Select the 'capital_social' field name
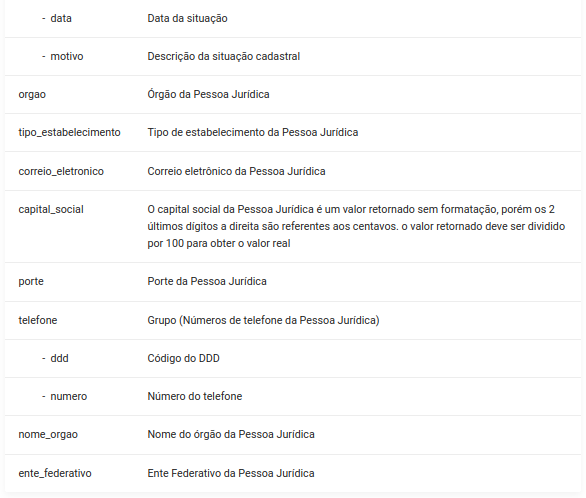Screen dimensions: 586x498 coord(51,210)
